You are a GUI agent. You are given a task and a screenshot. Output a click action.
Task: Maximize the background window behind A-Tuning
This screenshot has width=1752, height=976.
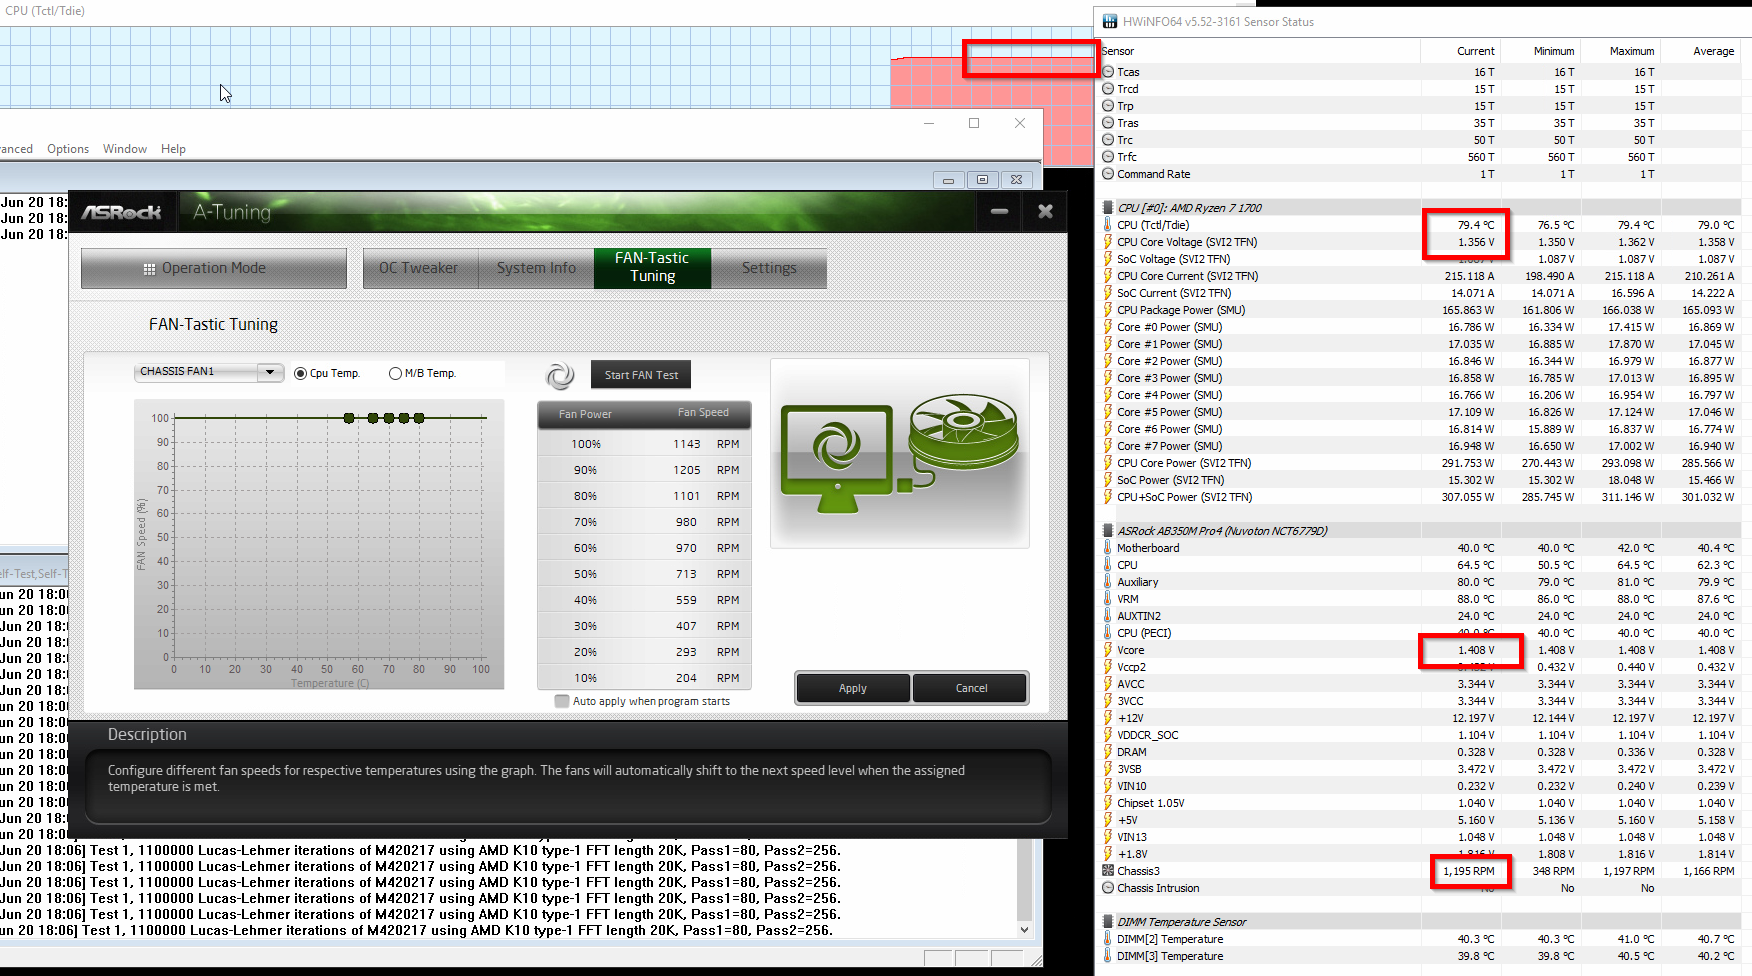[974, 123]
